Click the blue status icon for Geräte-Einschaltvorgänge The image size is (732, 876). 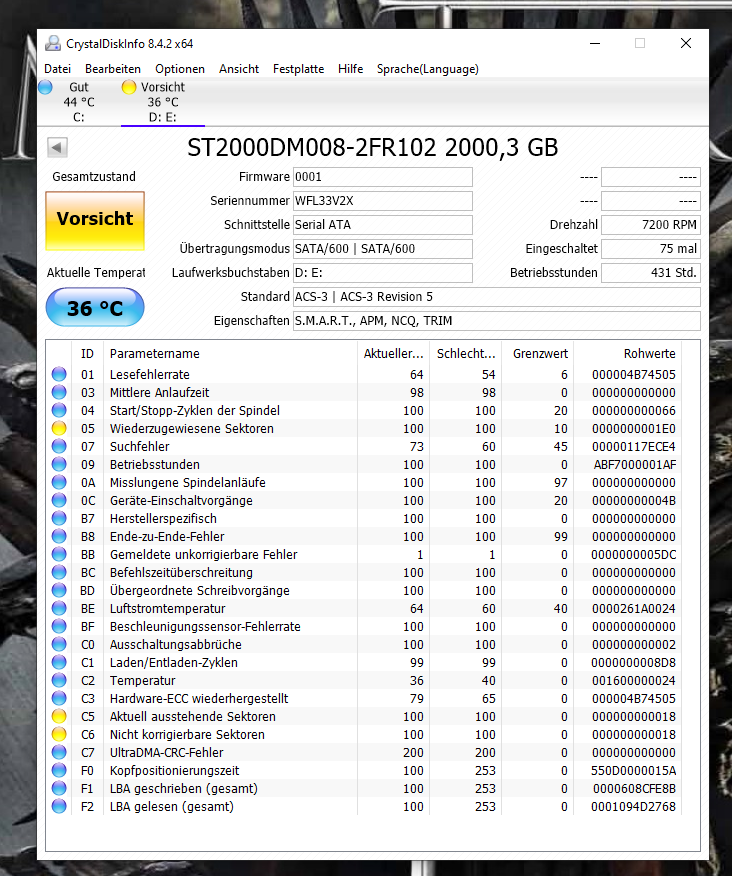click(x=59, y=501)
